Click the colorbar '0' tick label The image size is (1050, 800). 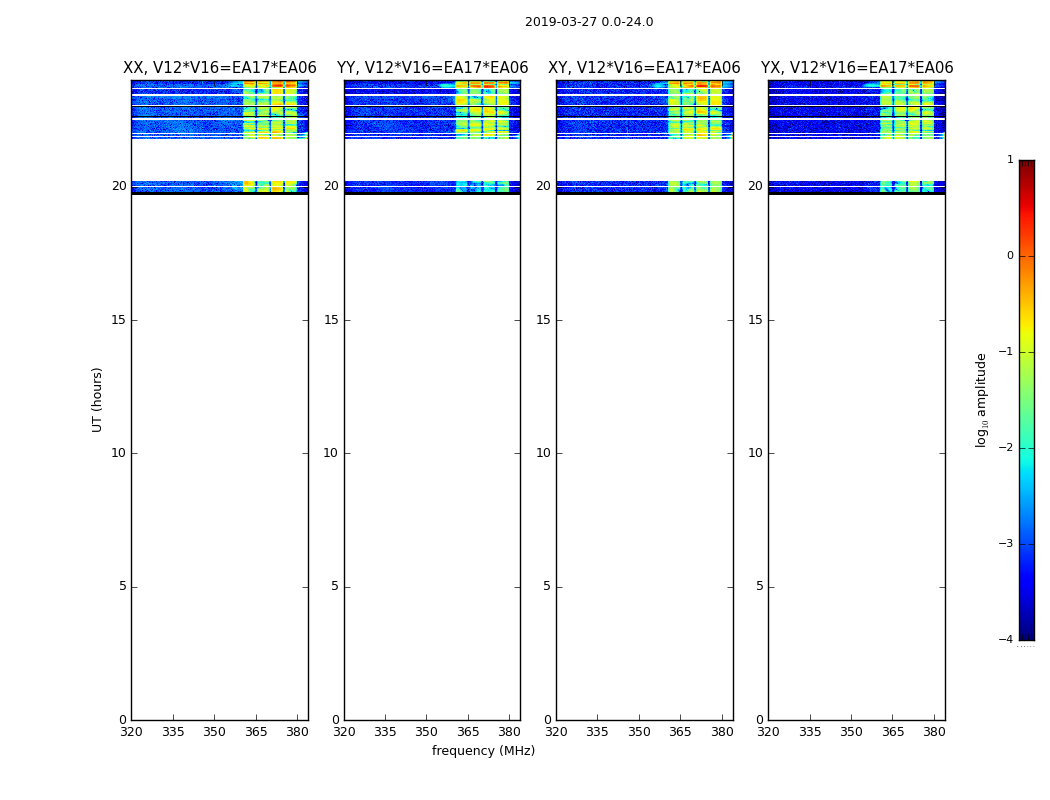pos(1010,256)
